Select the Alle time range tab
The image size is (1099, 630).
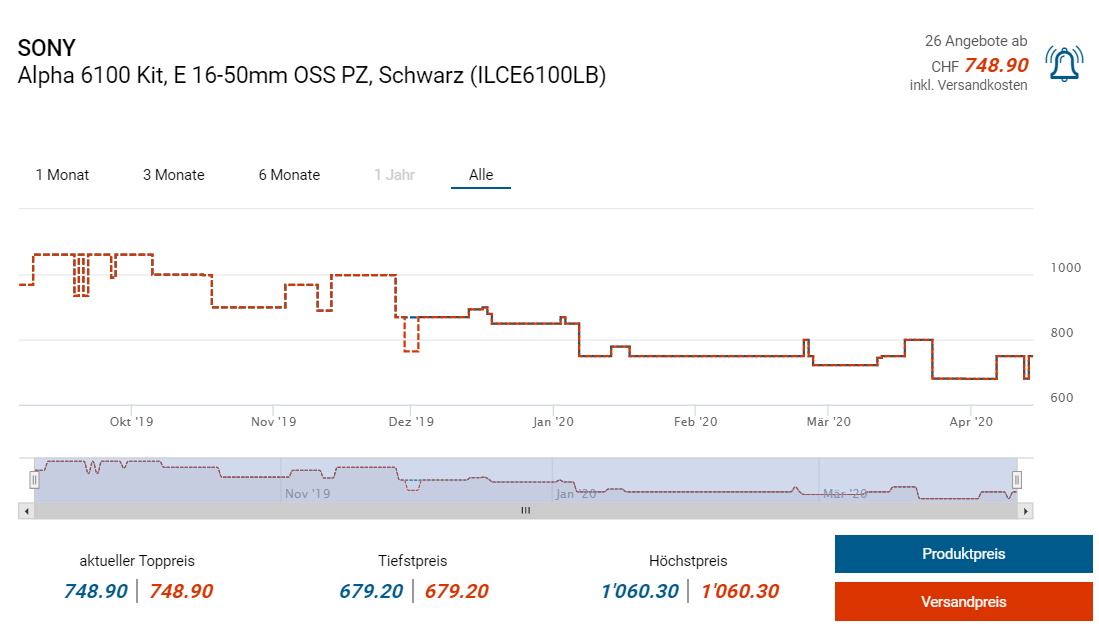[x=481, y=175]
